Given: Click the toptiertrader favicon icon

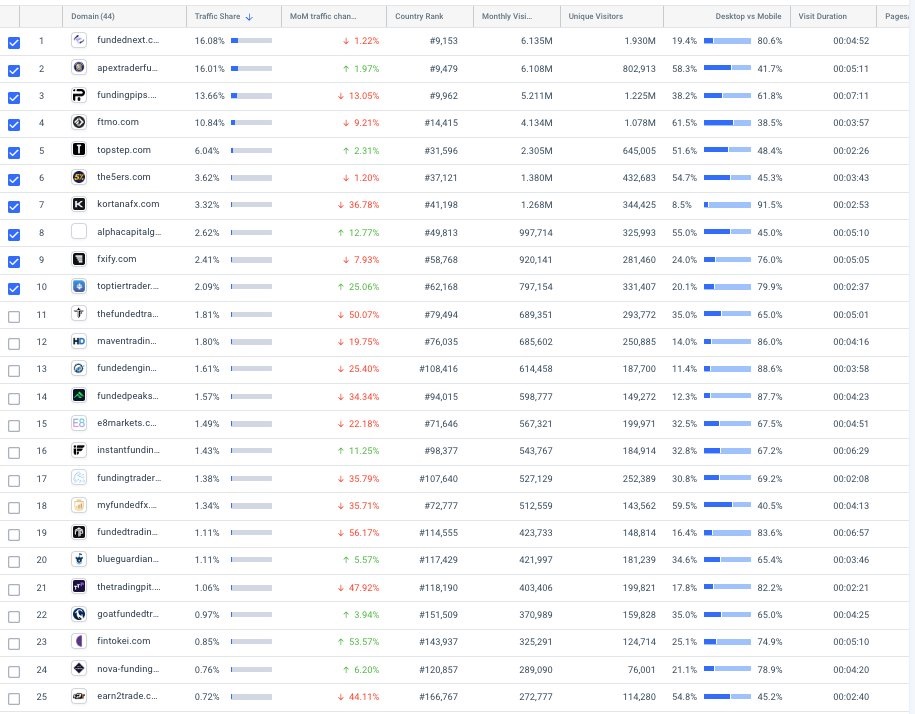Looking at the screenshot, I should [79, 286].
